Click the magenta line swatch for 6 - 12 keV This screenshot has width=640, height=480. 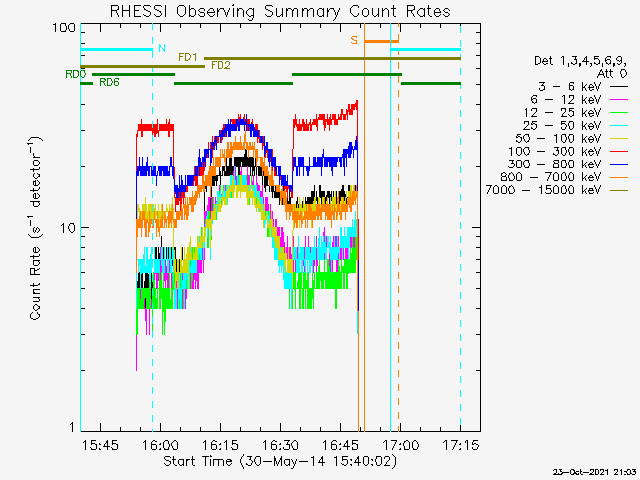[x=619, y=100]
